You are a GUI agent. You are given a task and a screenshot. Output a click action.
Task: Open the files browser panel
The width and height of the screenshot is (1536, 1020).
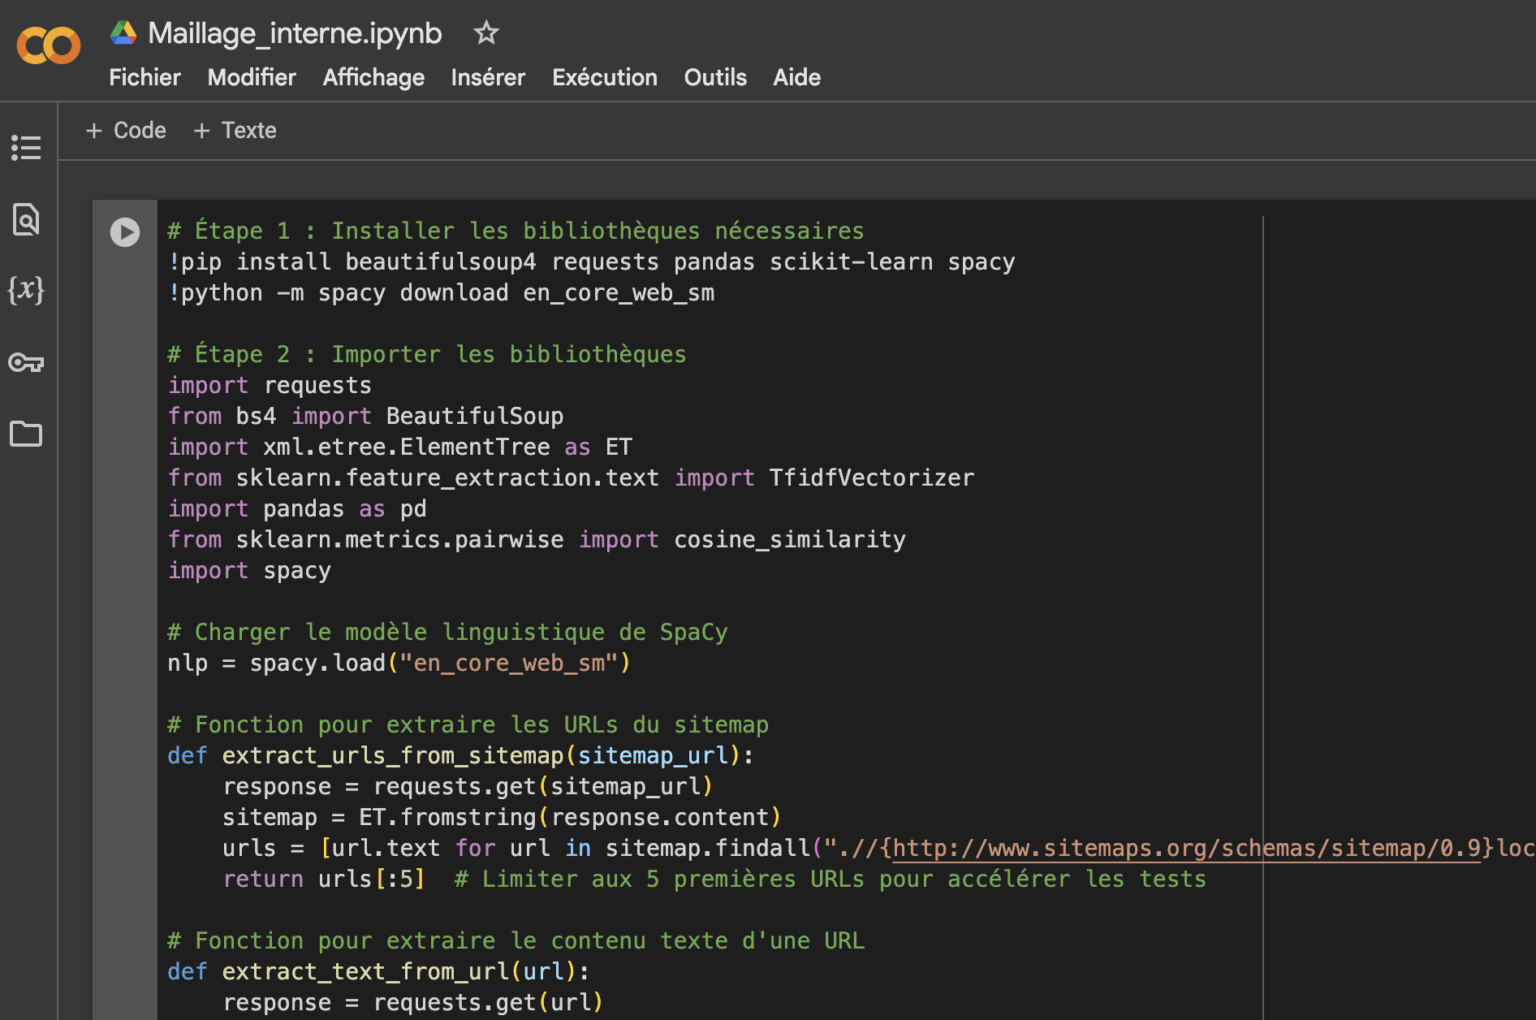(26, 434)
